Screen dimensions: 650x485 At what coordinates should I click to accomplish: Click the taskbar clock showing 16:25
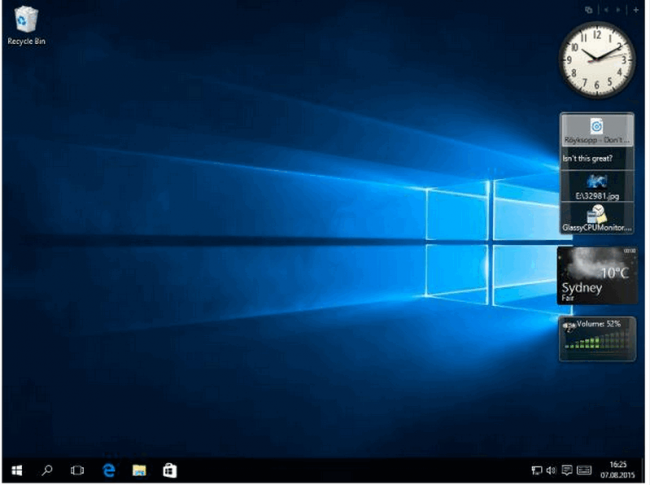tap(617, 470)
